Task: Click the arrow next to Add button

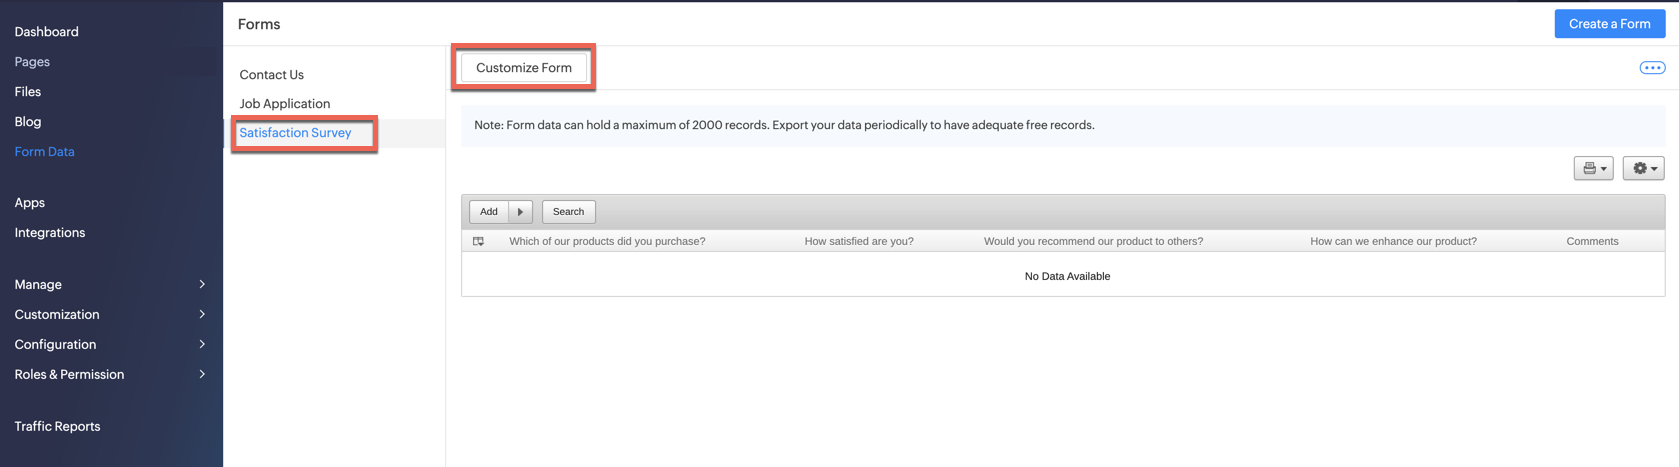Action: point(520,212)
